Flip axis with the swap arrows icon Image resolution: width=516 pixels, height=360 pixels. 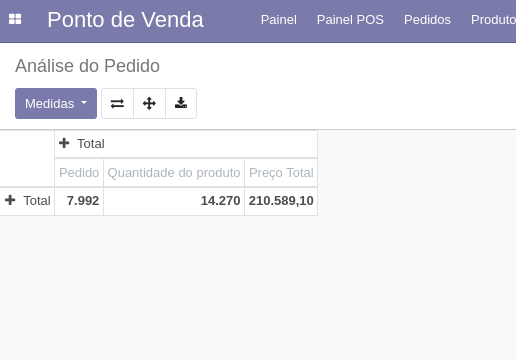pyautogui.click(x=117, y=103)
